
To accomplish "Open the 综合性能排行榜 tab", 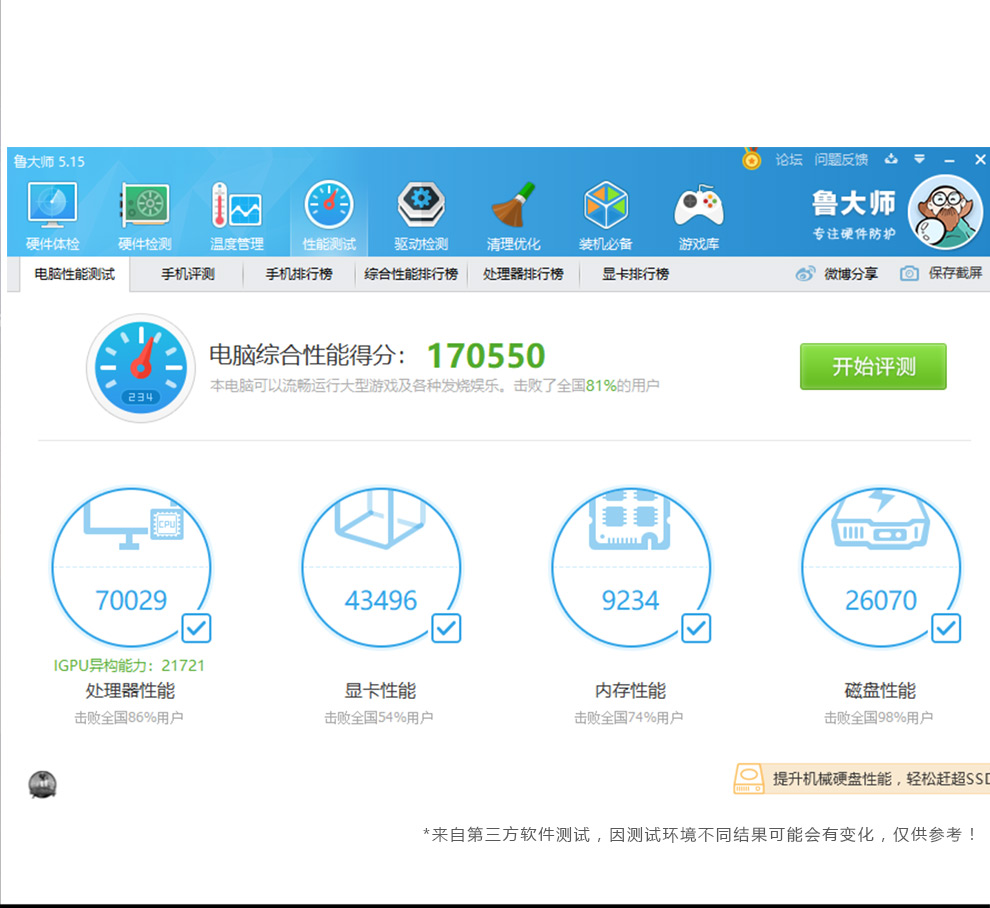I will coord(411,274).
